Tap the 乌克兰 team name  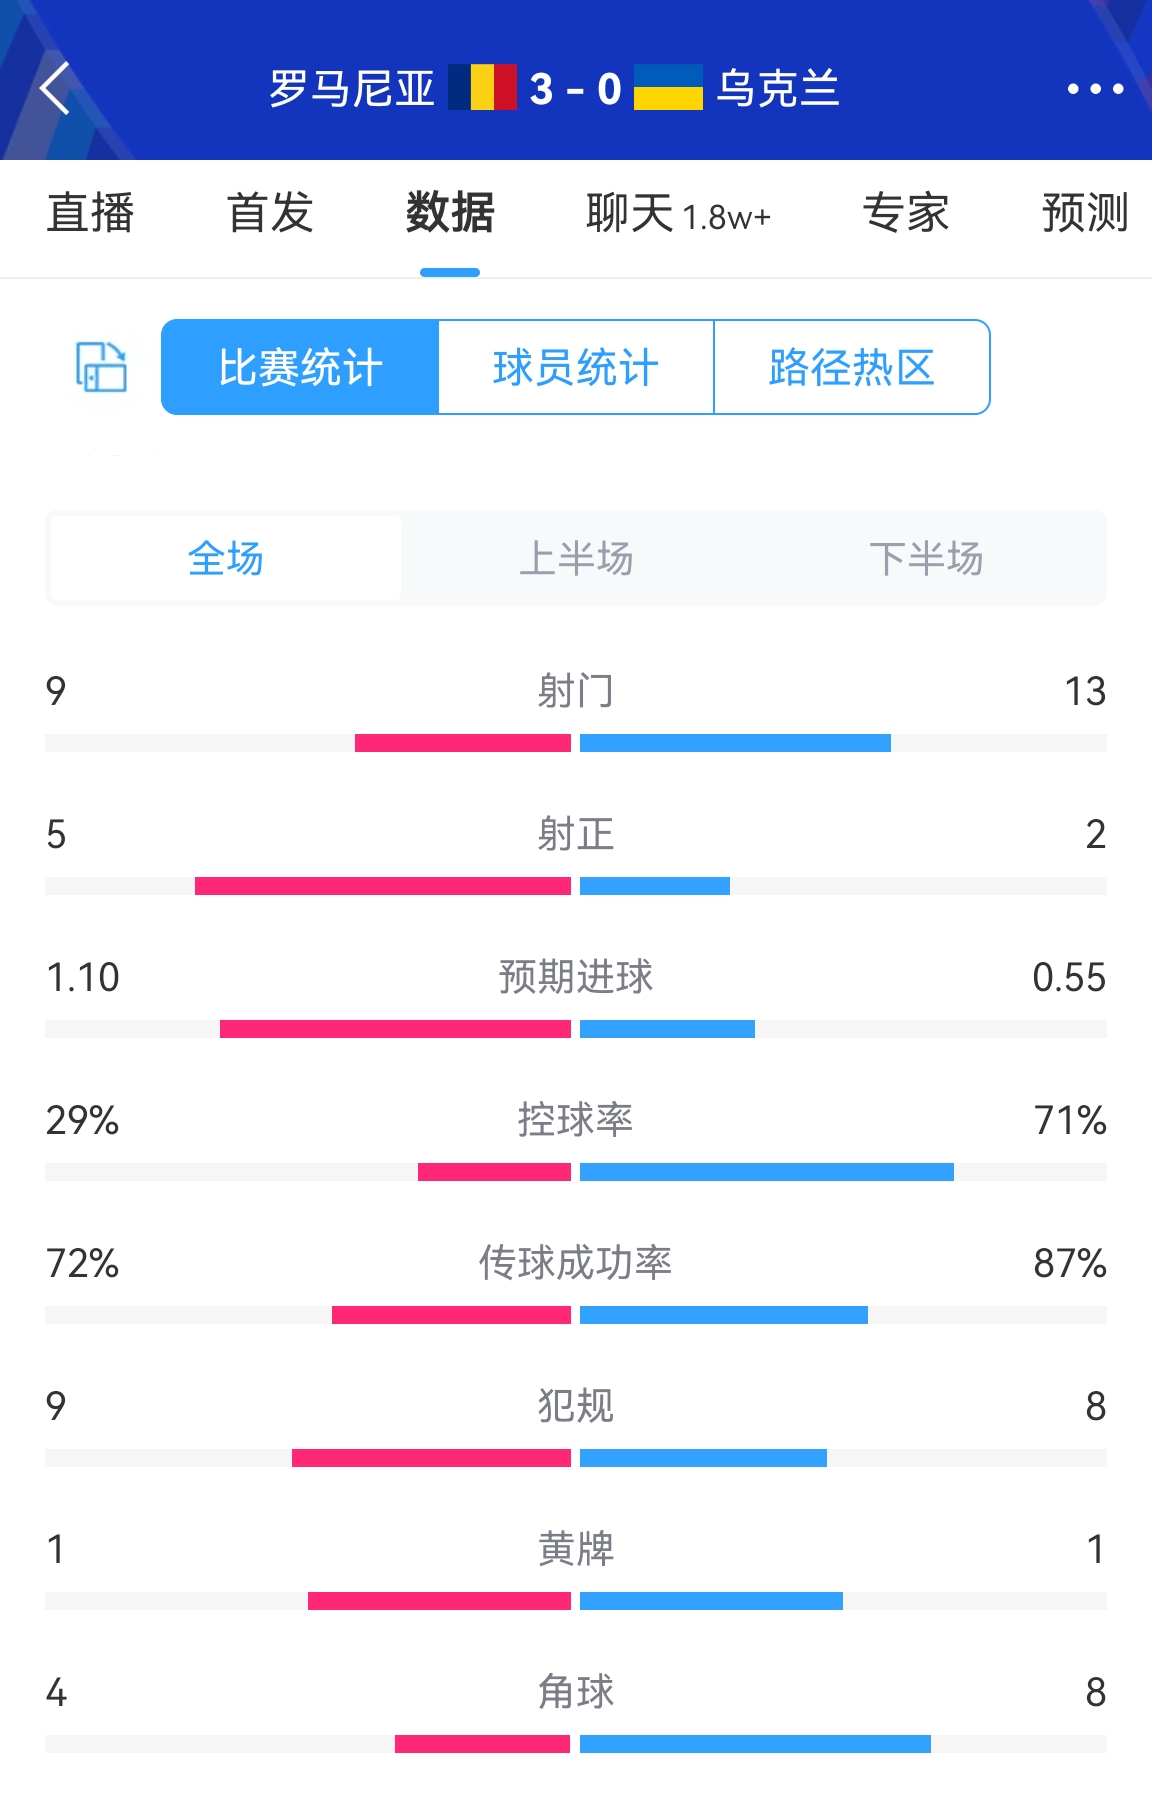(778, 88)
